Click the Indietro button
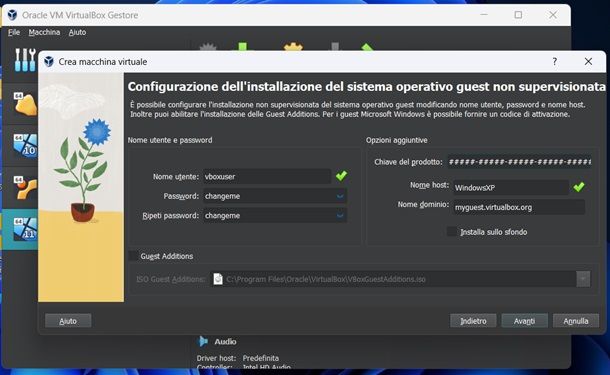 [473, 321]
